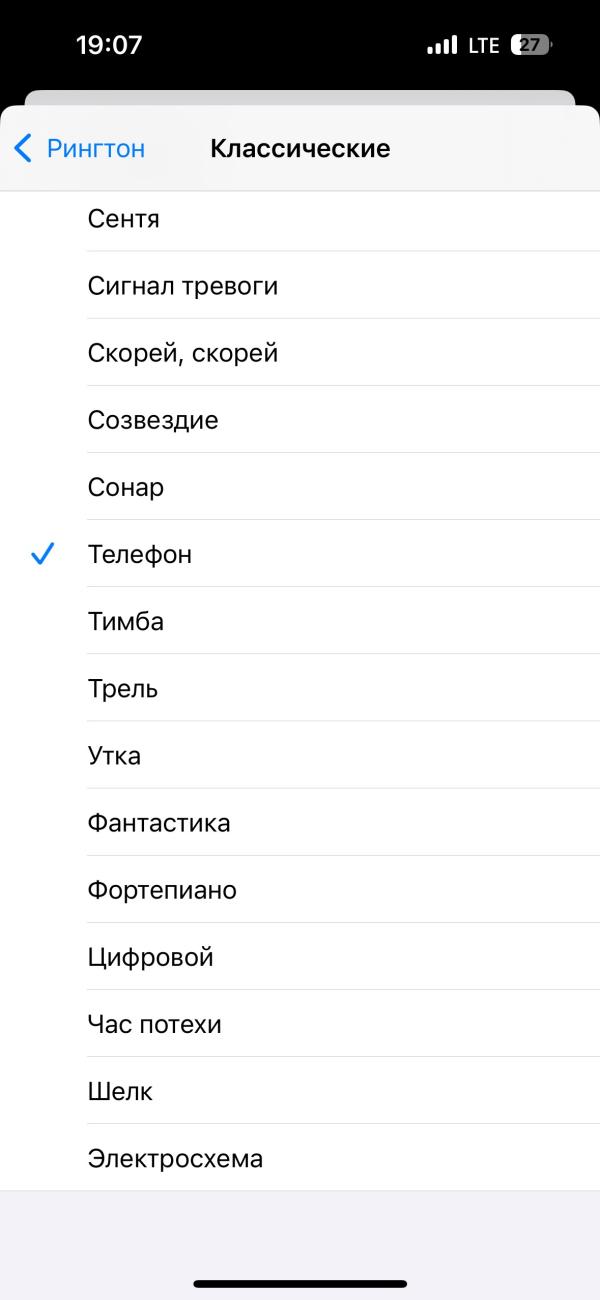600x1300 pixels.
Task: Pick the Час потехи ringtone
Action: tap(300, 1024)
